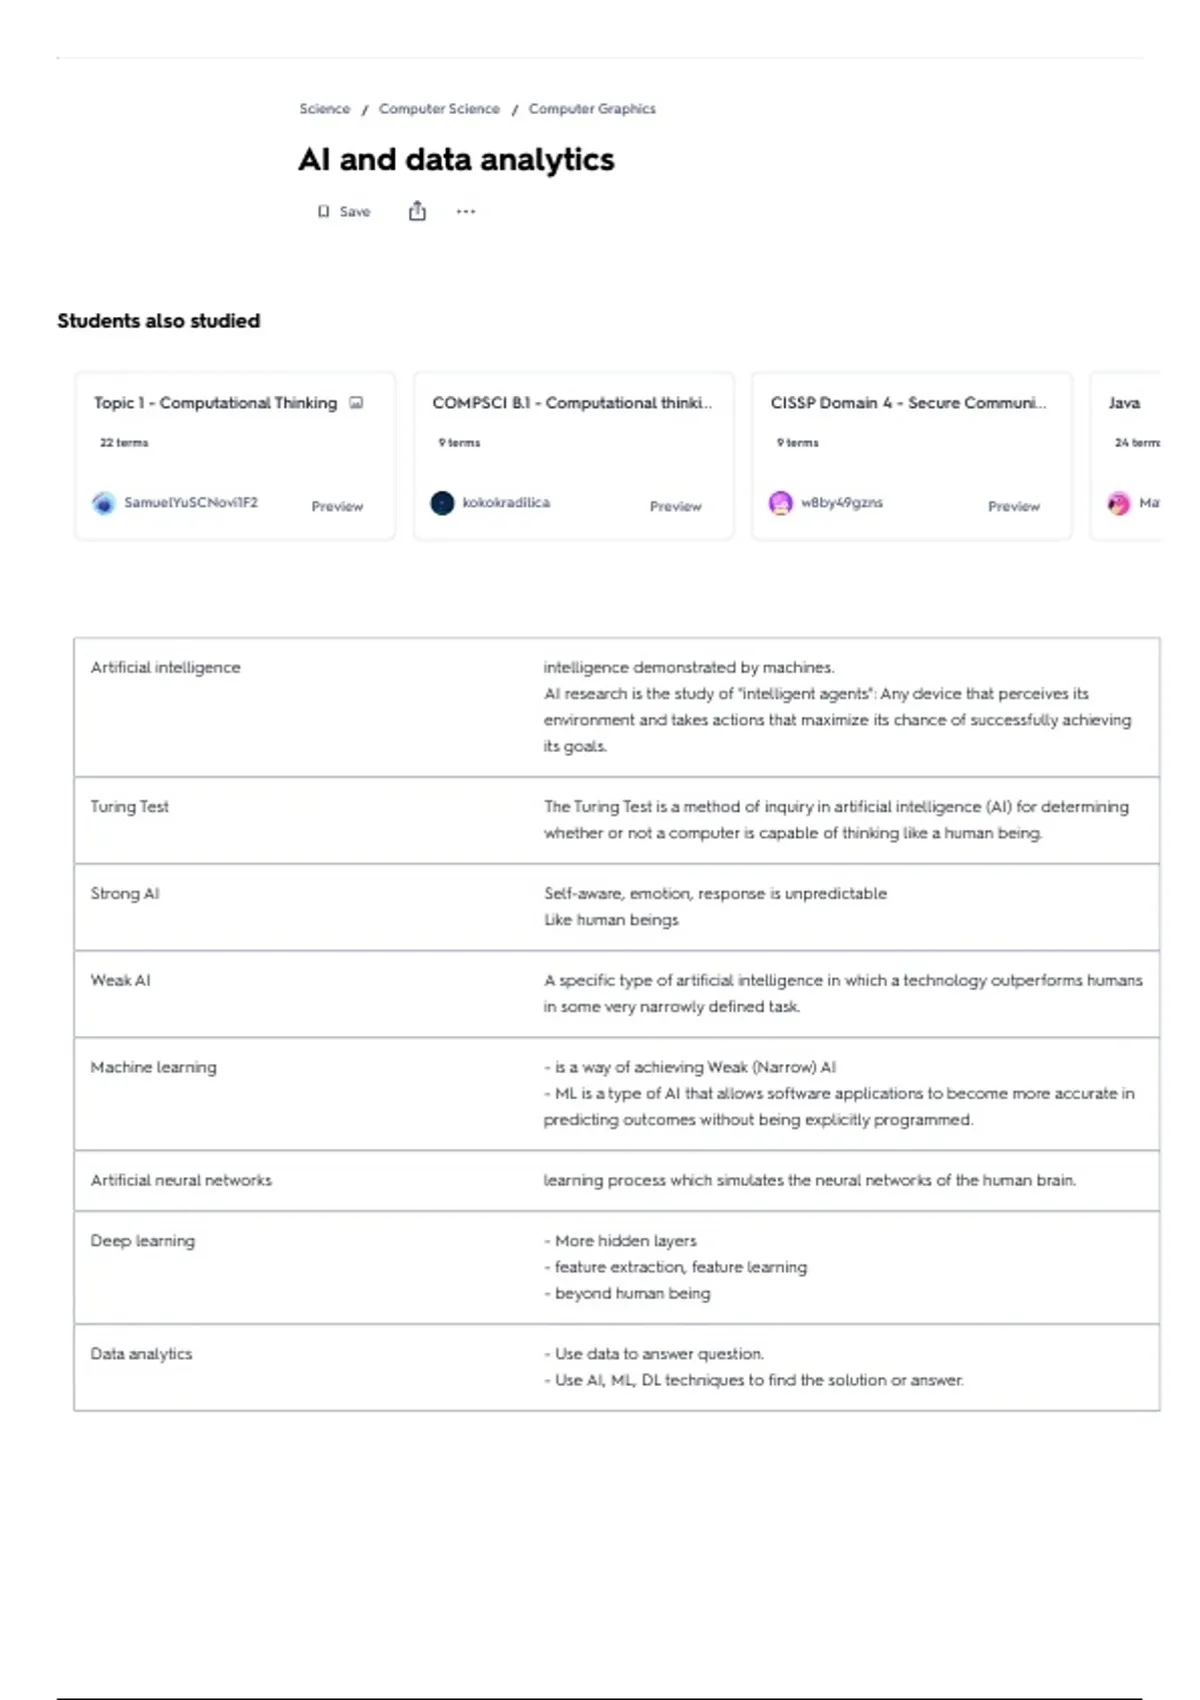
Task: Preview the Topic 1 Computational Thinking set
Action: coord(337,506)
